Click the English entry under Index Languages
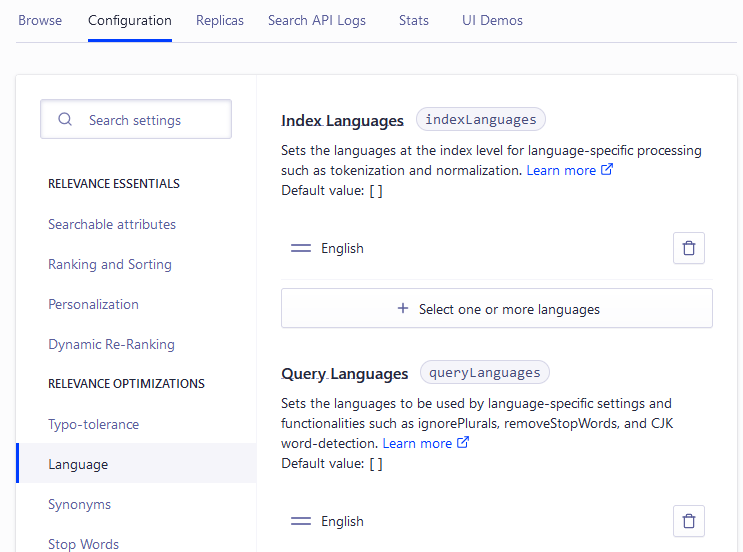Image resolution: width=743 pixels, height=552 pixels. [342, 248]
